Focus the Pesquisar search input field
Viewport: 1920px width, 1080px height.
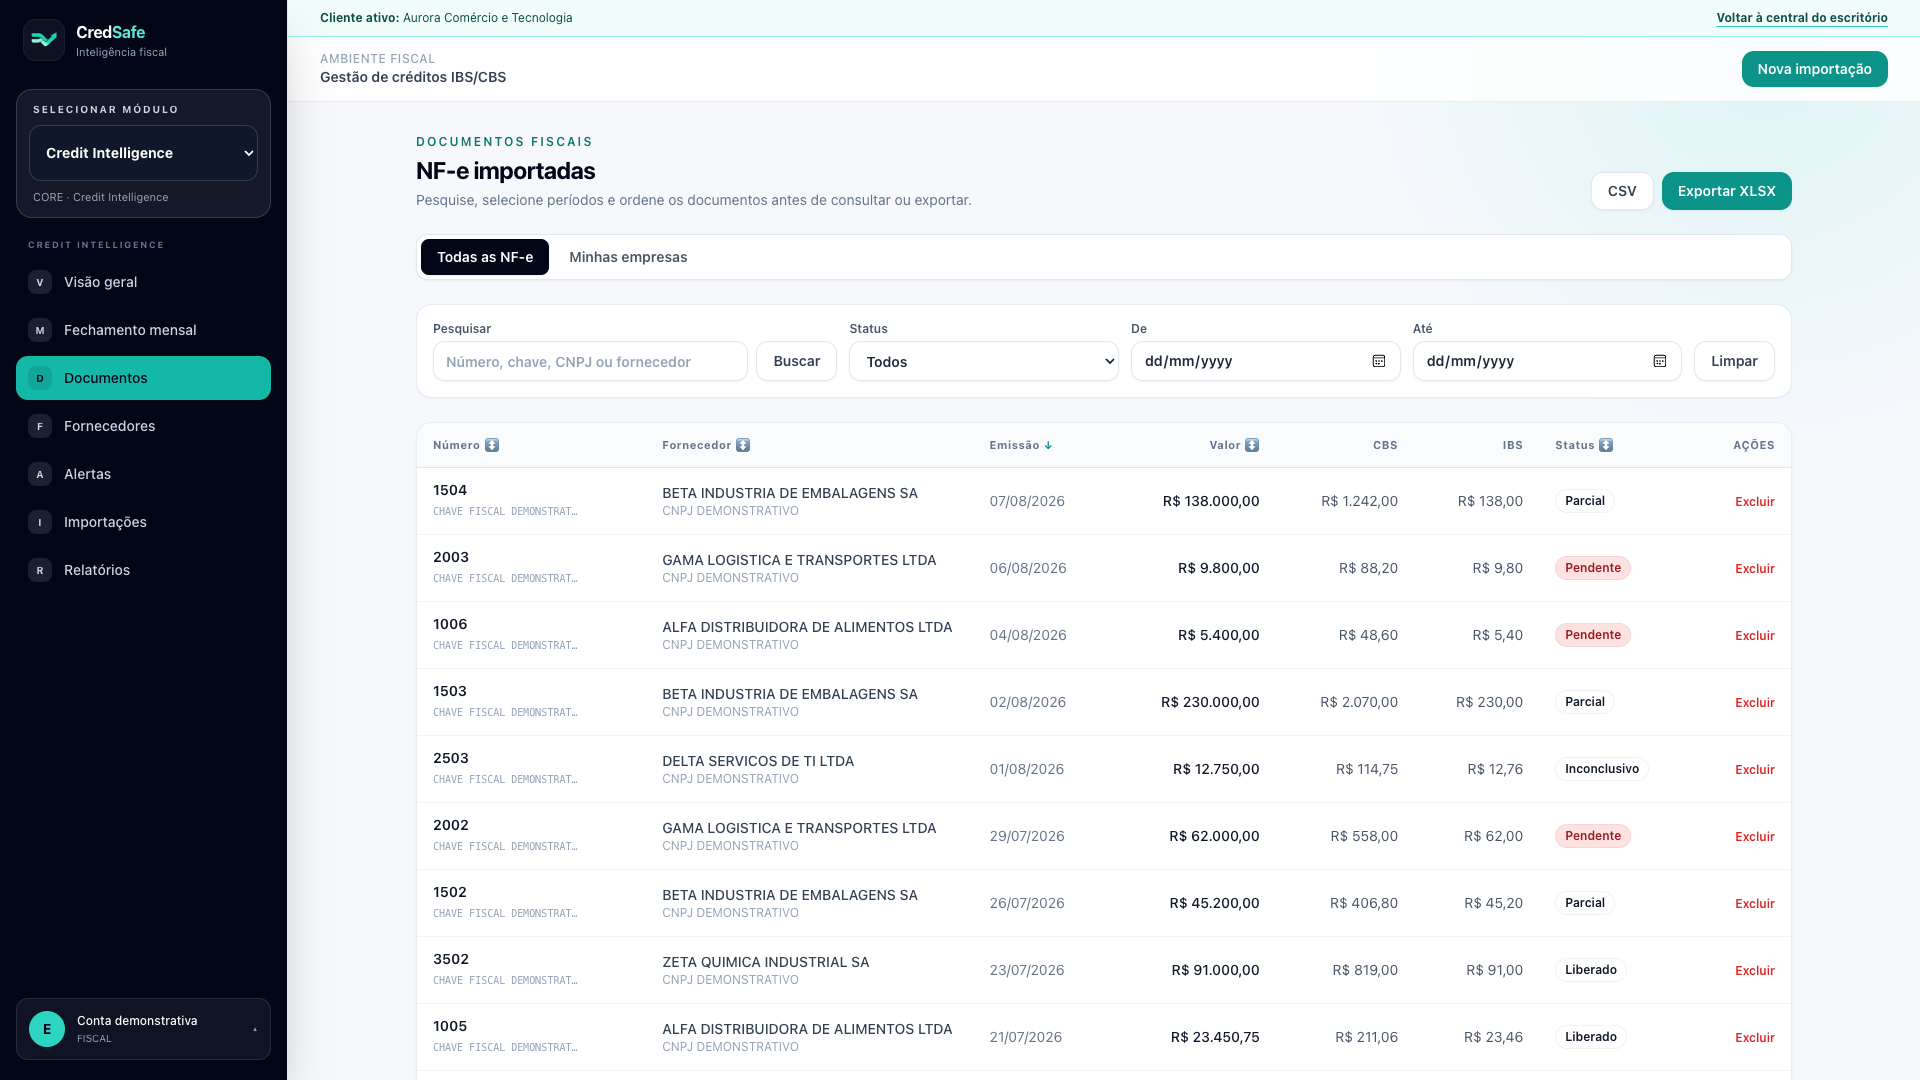click(x=590, y=361)
